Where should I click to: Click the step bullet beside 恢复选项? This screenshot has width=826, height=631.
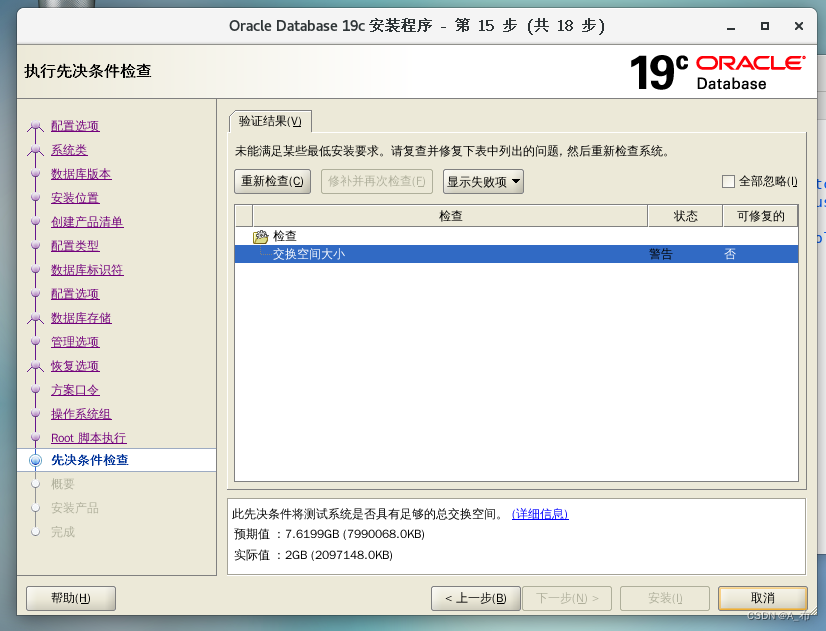35,366
